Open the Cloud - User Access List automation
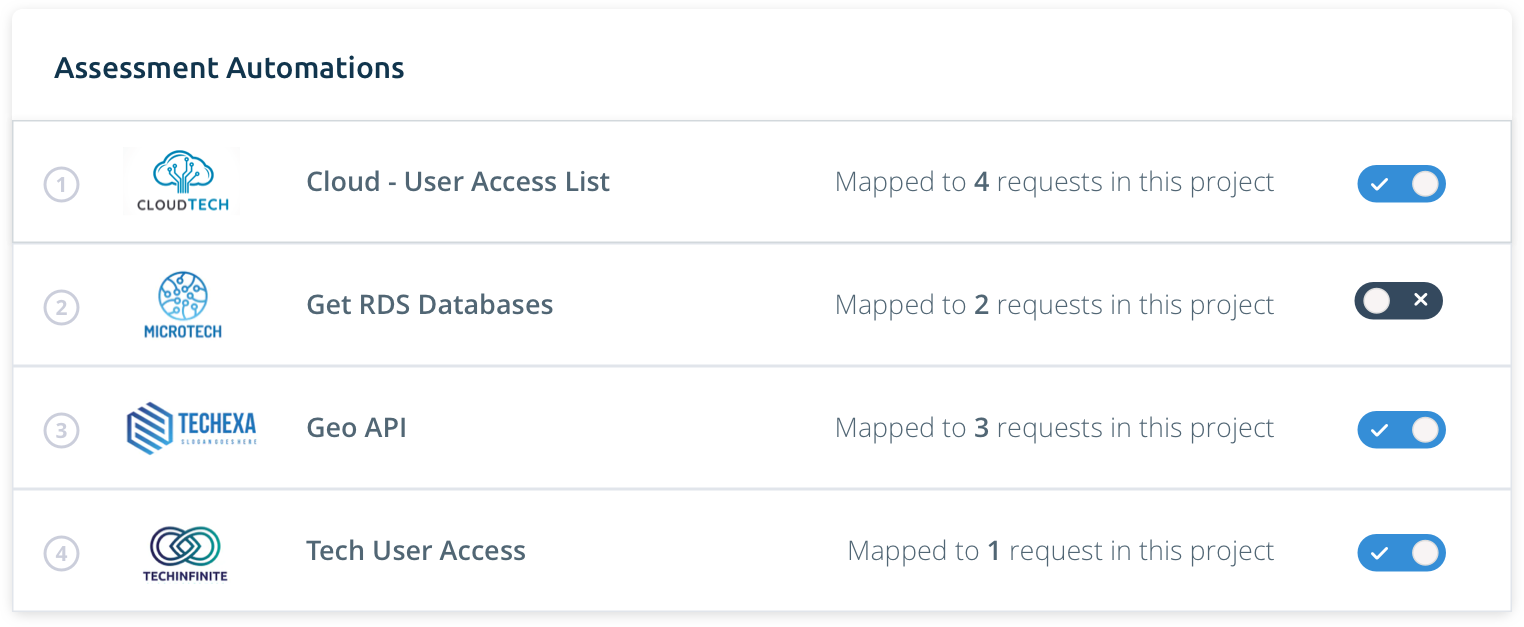This screenshot has height=627, width=1524. (x=458, y=182)
